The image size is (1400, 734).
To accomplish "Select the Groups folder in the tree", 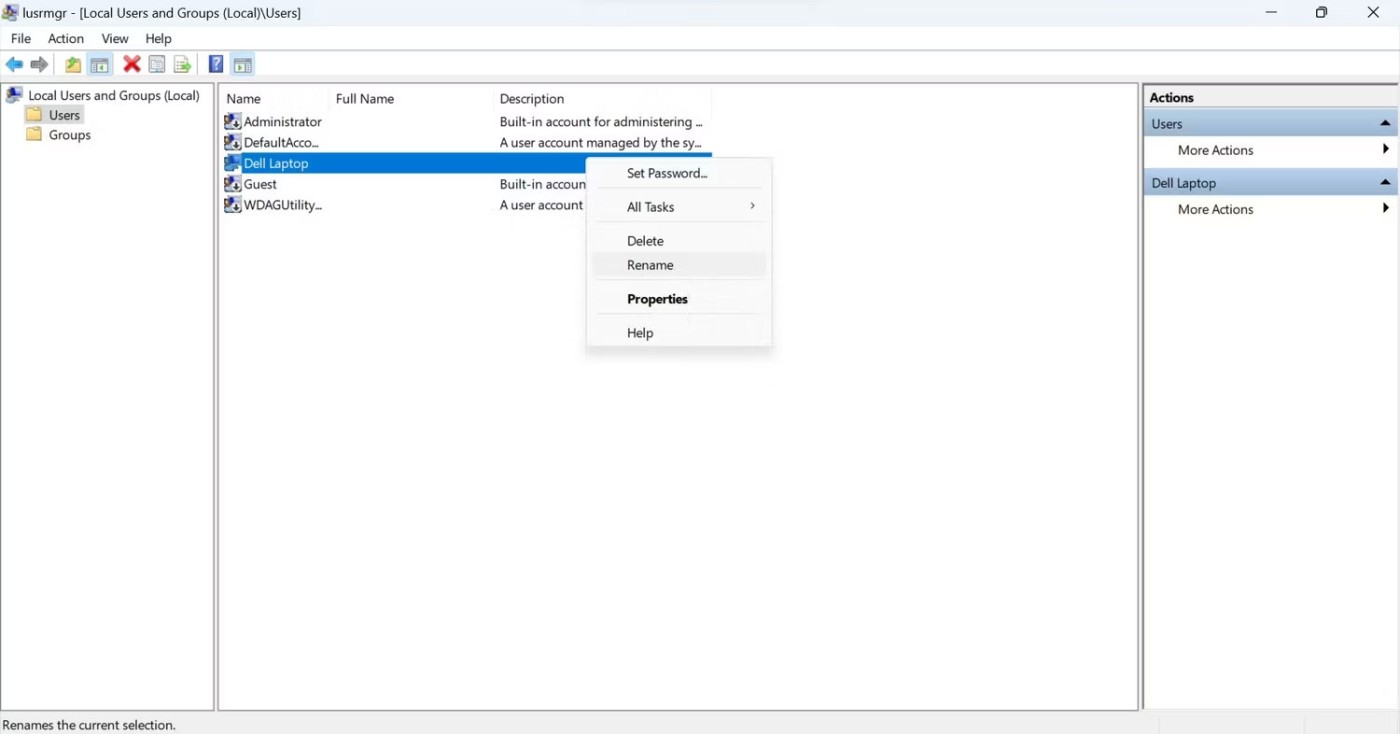I will point(69,135).
